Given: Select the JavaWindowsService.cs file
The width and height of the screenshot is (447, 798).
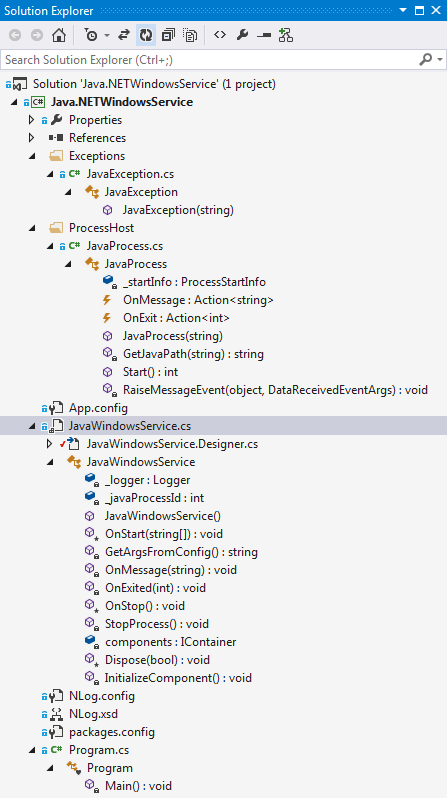Looking at the screenshot, I should click(x=130, y=426).
